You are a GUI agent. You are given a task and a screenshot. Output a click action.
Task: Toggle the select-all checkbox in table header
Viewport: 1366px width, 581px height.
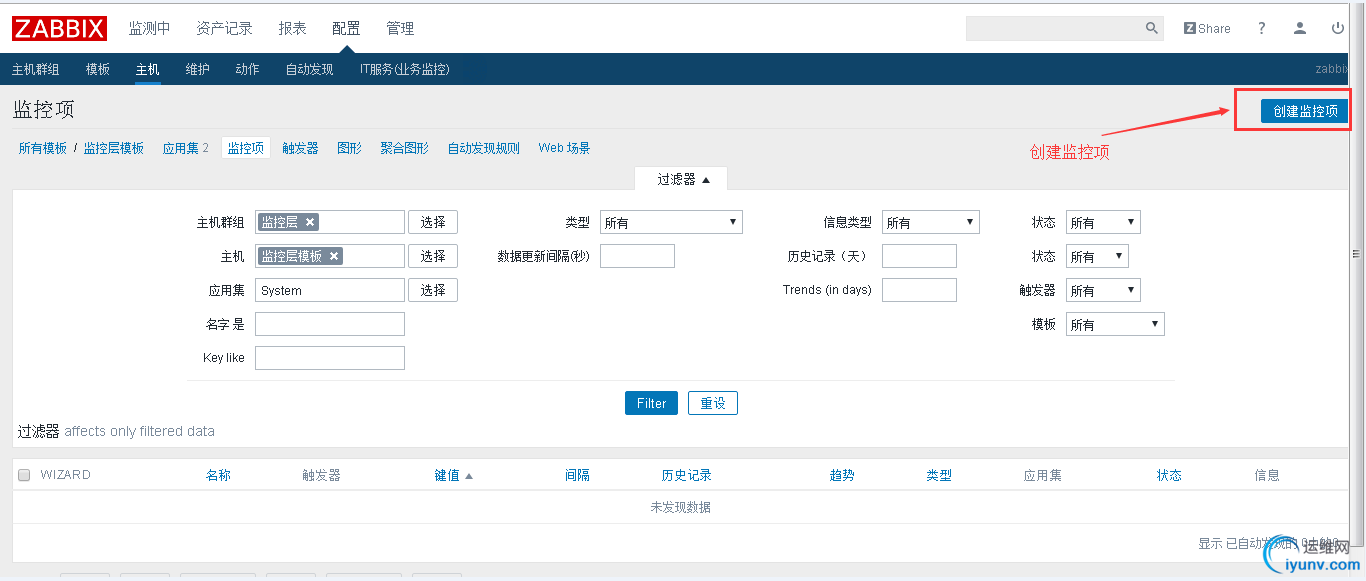pos(24,475)
